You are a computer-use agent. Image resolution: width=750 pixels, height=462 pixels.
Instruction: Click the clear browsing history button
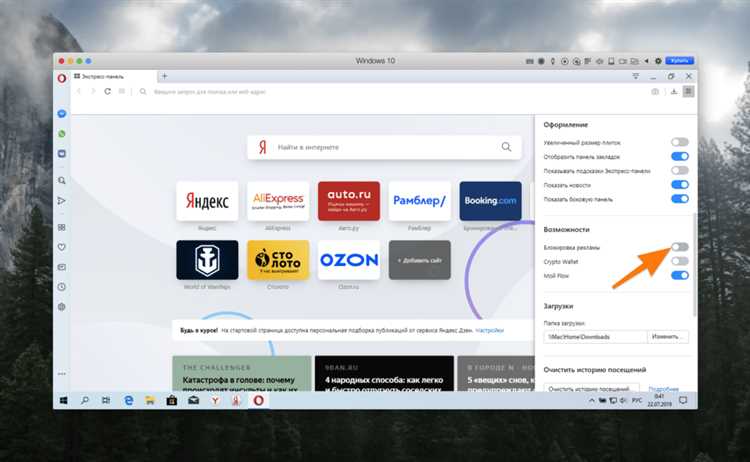(x=591, y=388)
